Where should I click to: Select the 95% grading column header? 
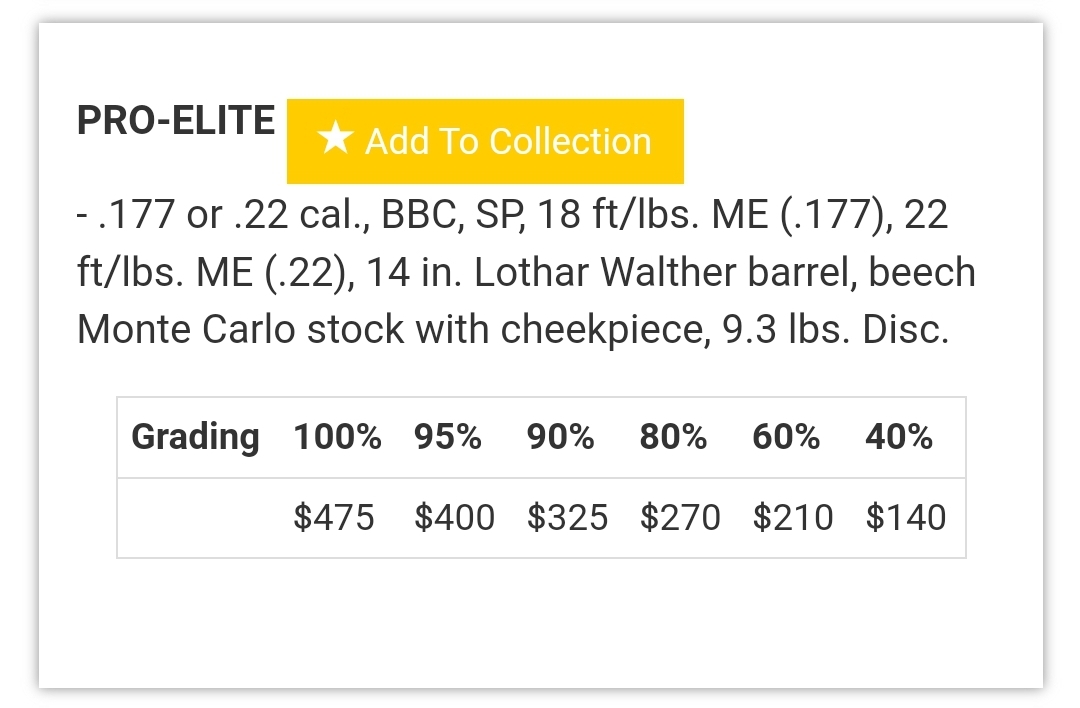(448, 437)
